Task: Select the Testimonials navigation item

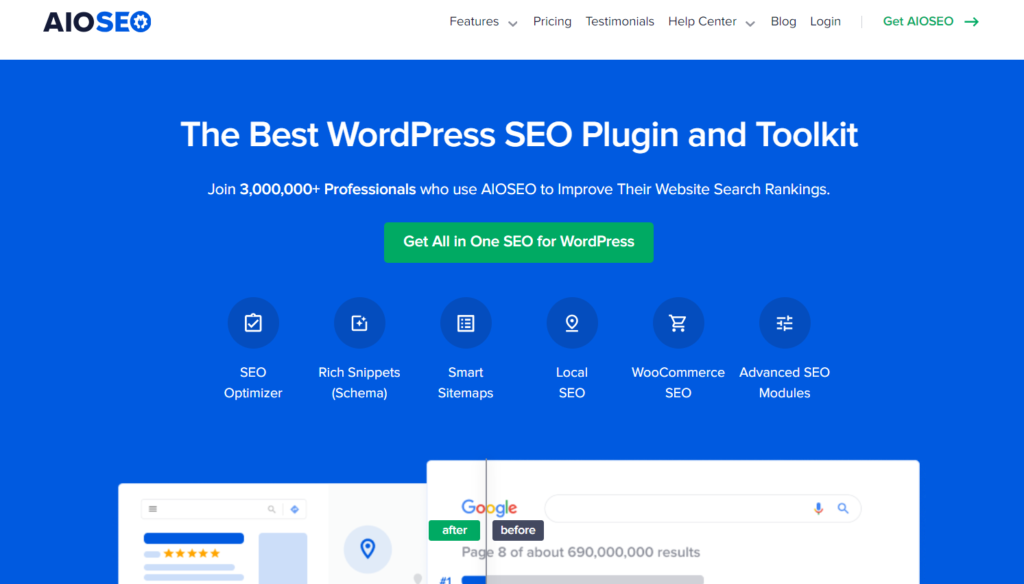Action: pos(620,21)
